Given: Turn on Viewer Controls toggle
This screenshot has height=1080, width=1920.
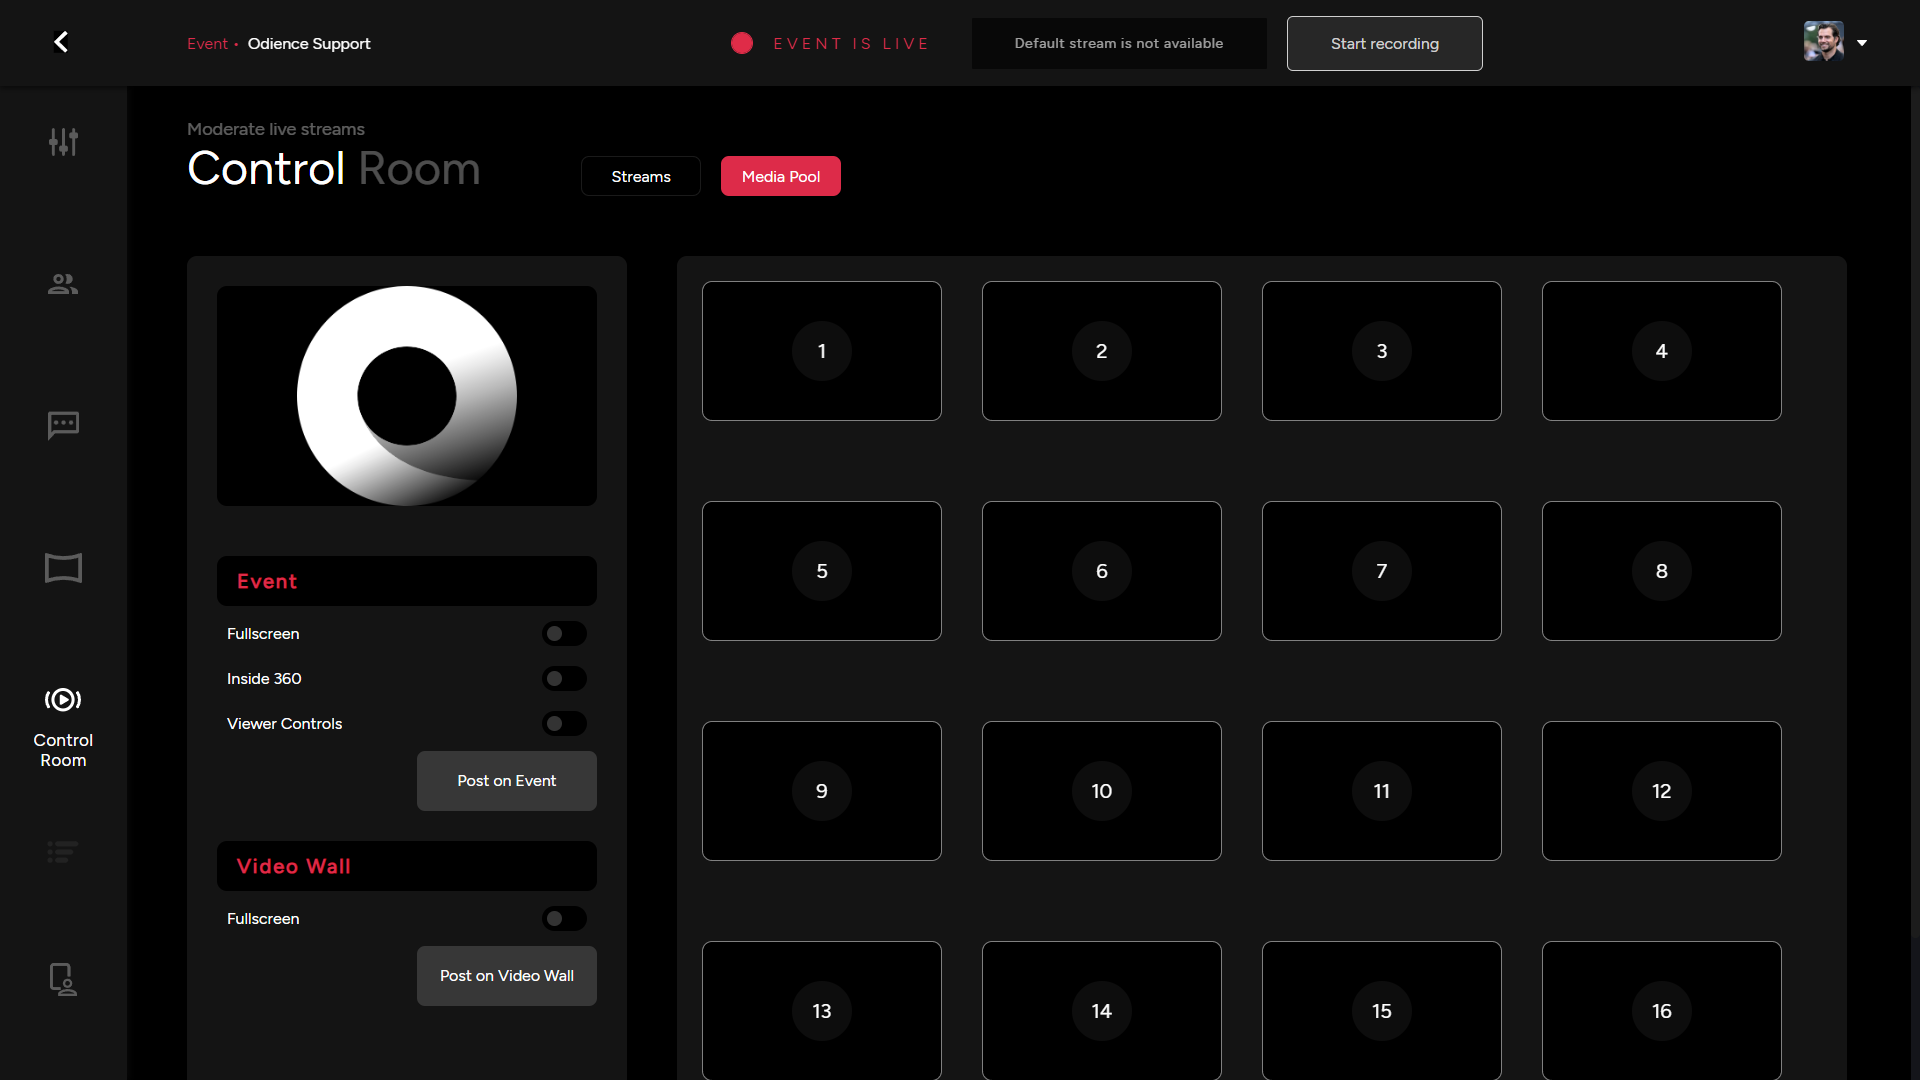Looking at the screenshot, I should coord(564,724).
